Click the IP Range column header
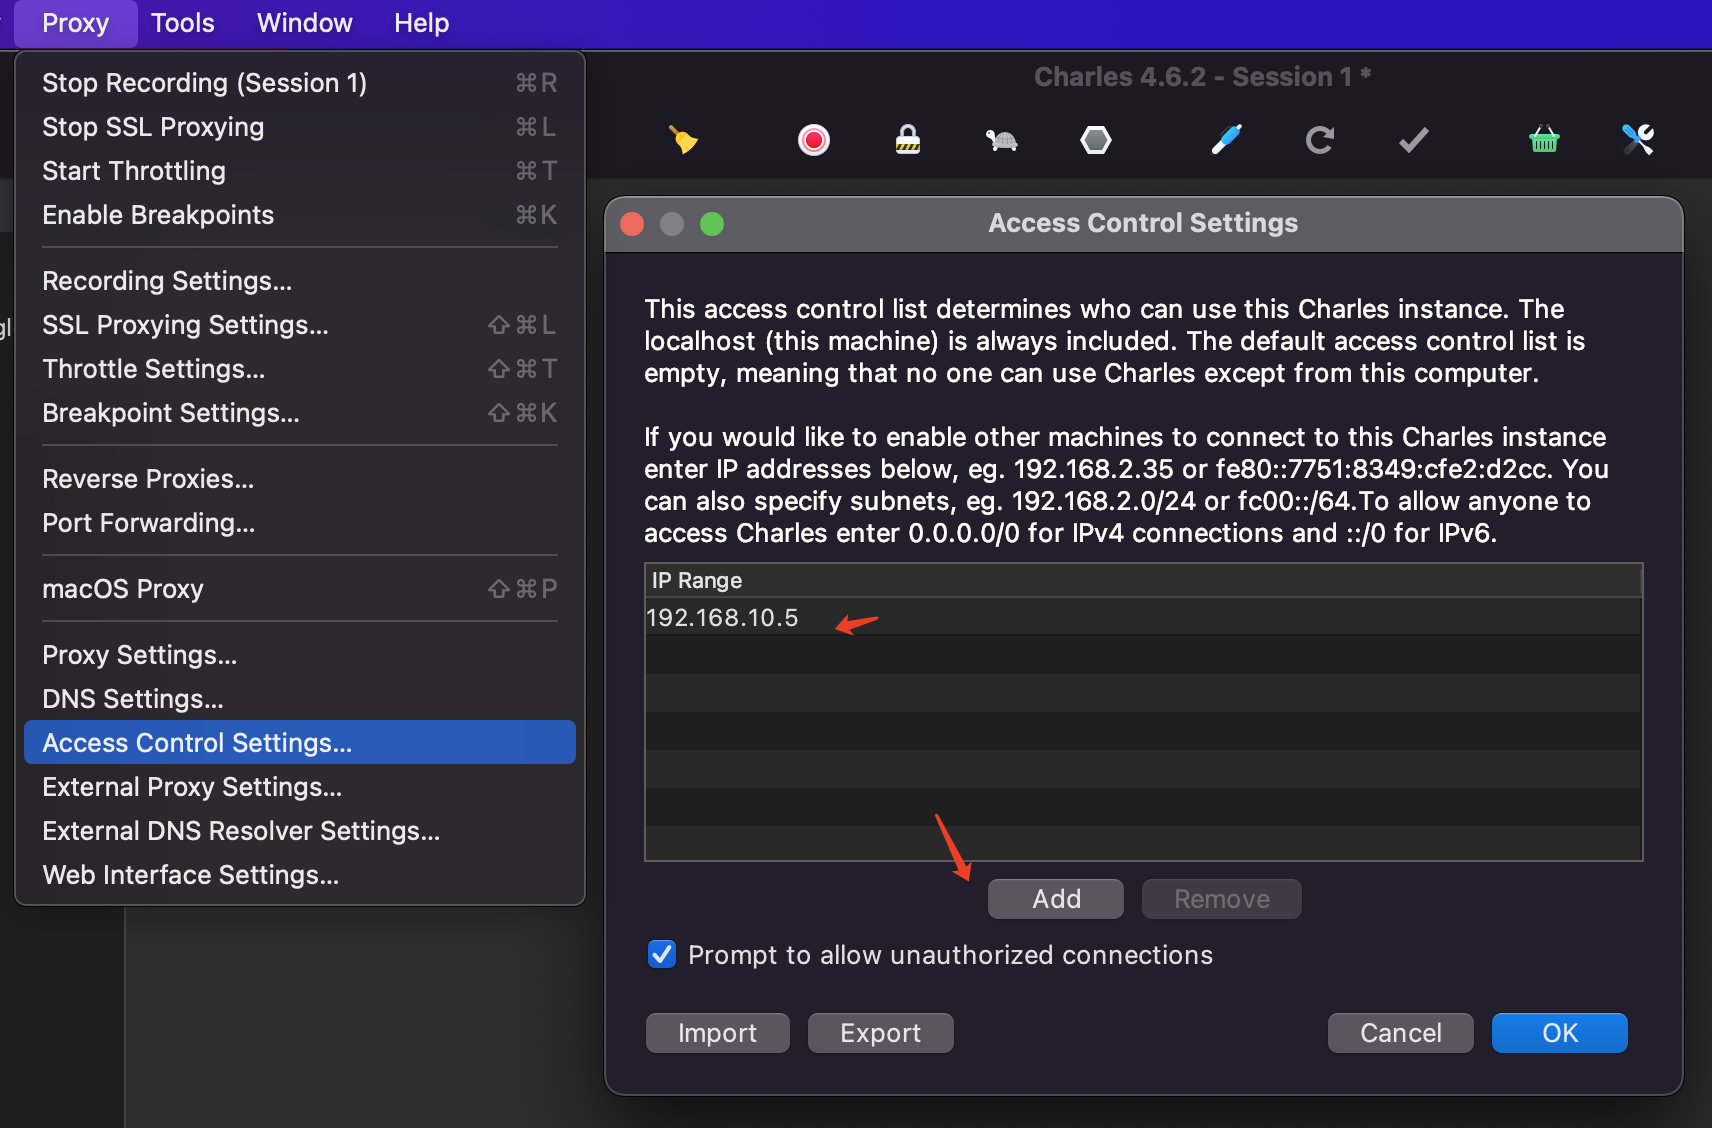 (x=1143, y=581)
